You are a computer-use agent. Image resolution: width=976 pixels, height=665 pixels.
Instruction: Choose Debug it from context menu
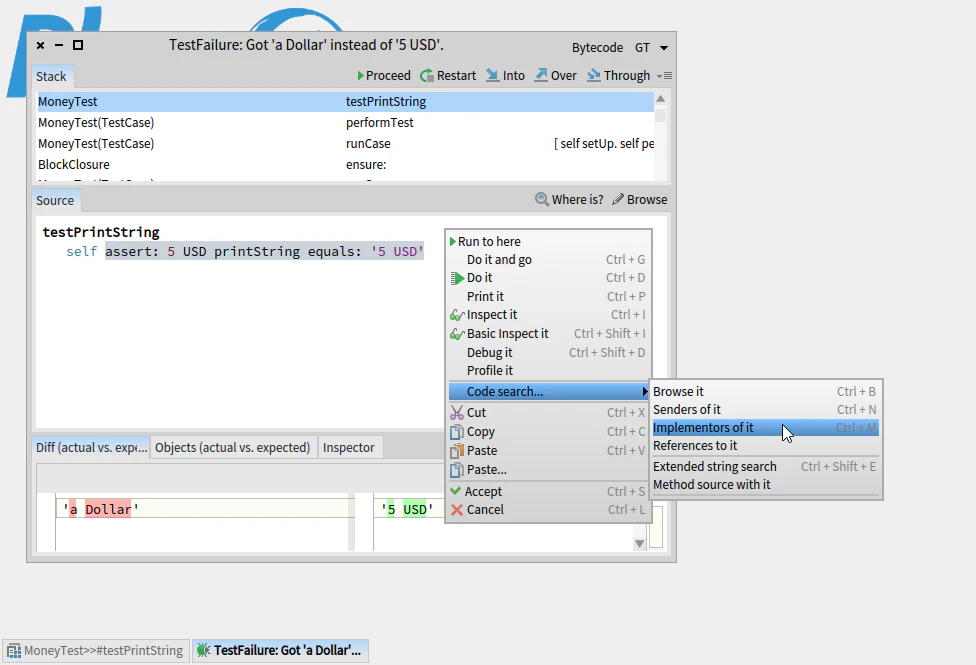click(548, 352)
